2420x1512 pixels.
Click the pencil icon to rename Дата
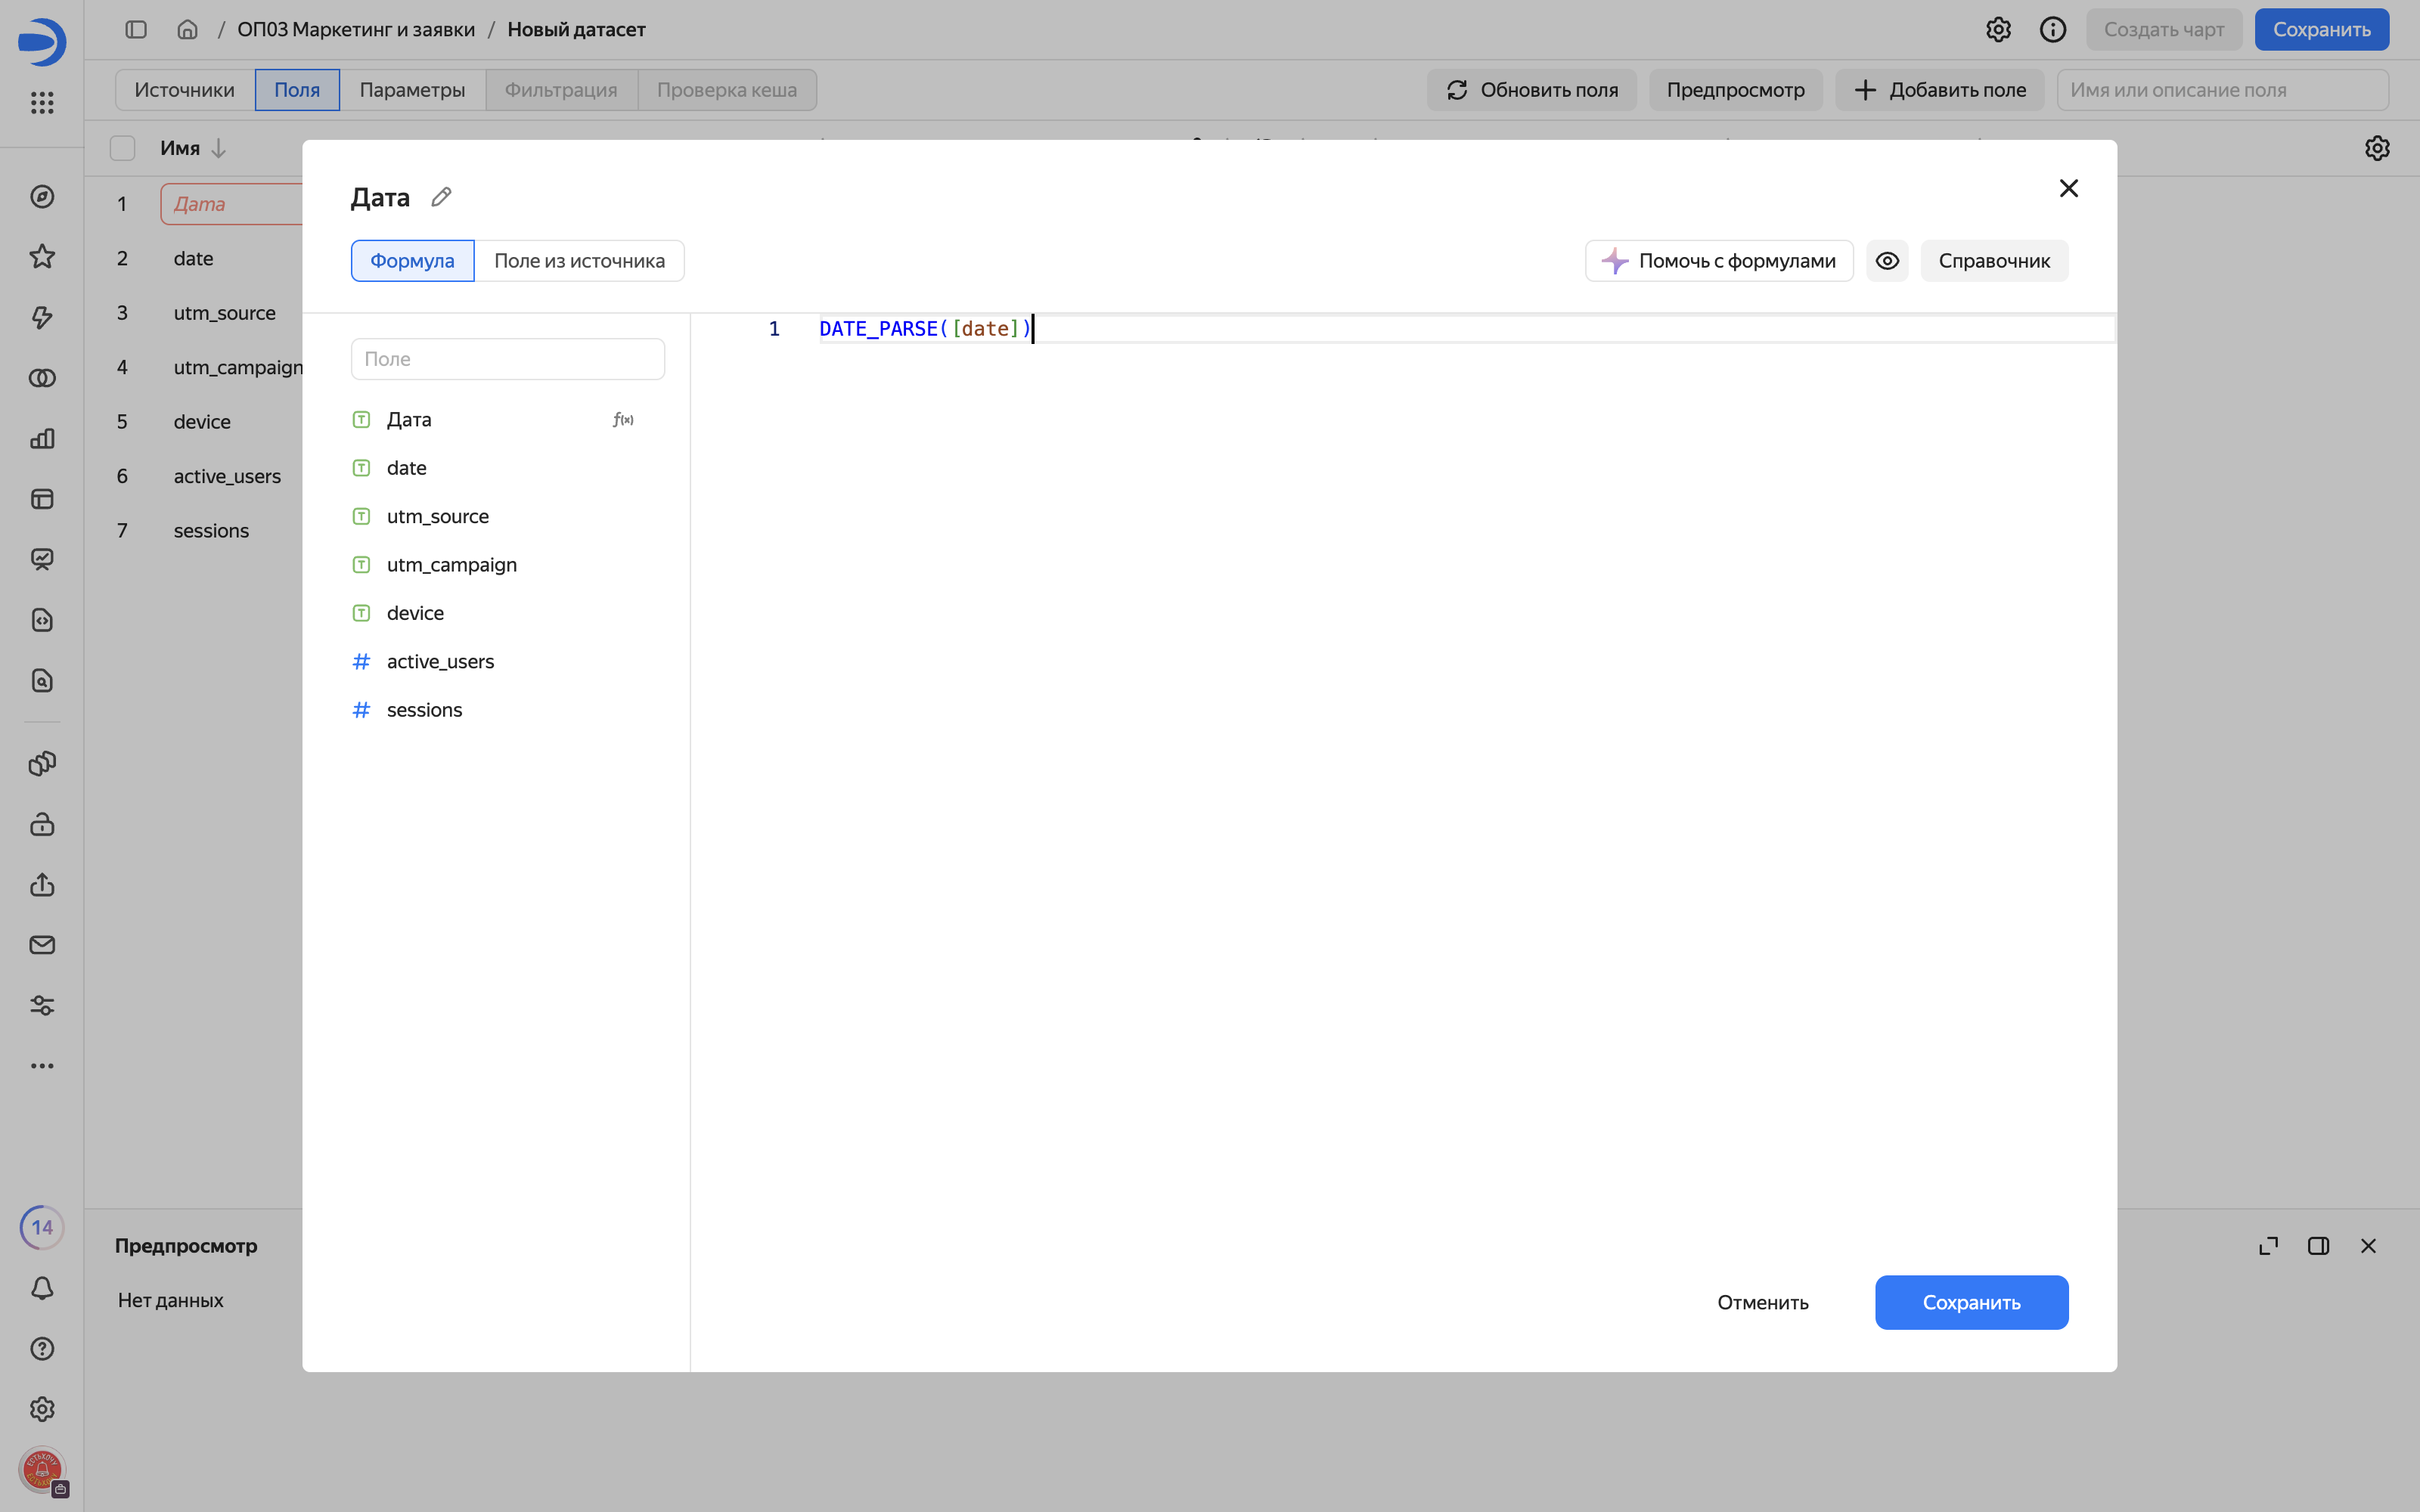tap(441, 197)
